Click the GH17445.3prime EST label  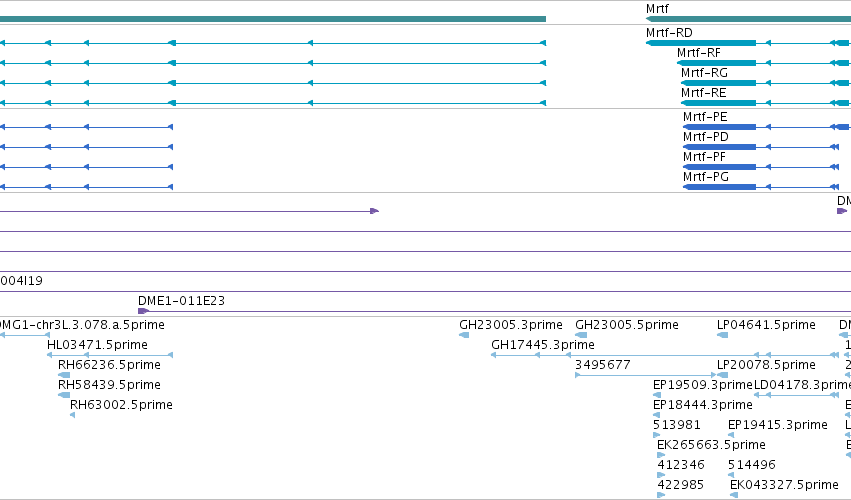tap(543, 345)
